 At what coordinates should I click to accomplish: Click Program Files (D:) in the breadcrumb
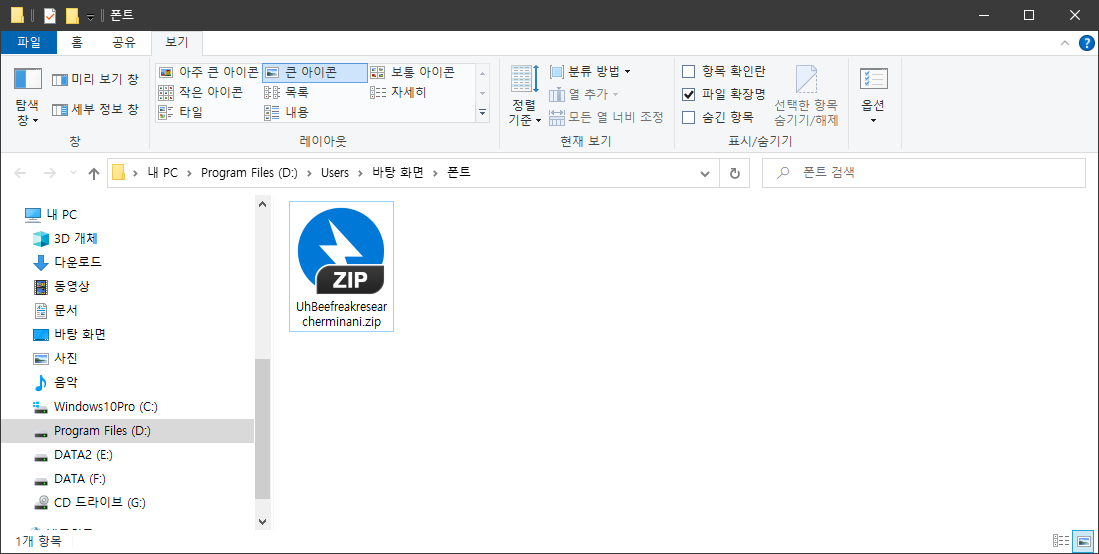[250, 173]
